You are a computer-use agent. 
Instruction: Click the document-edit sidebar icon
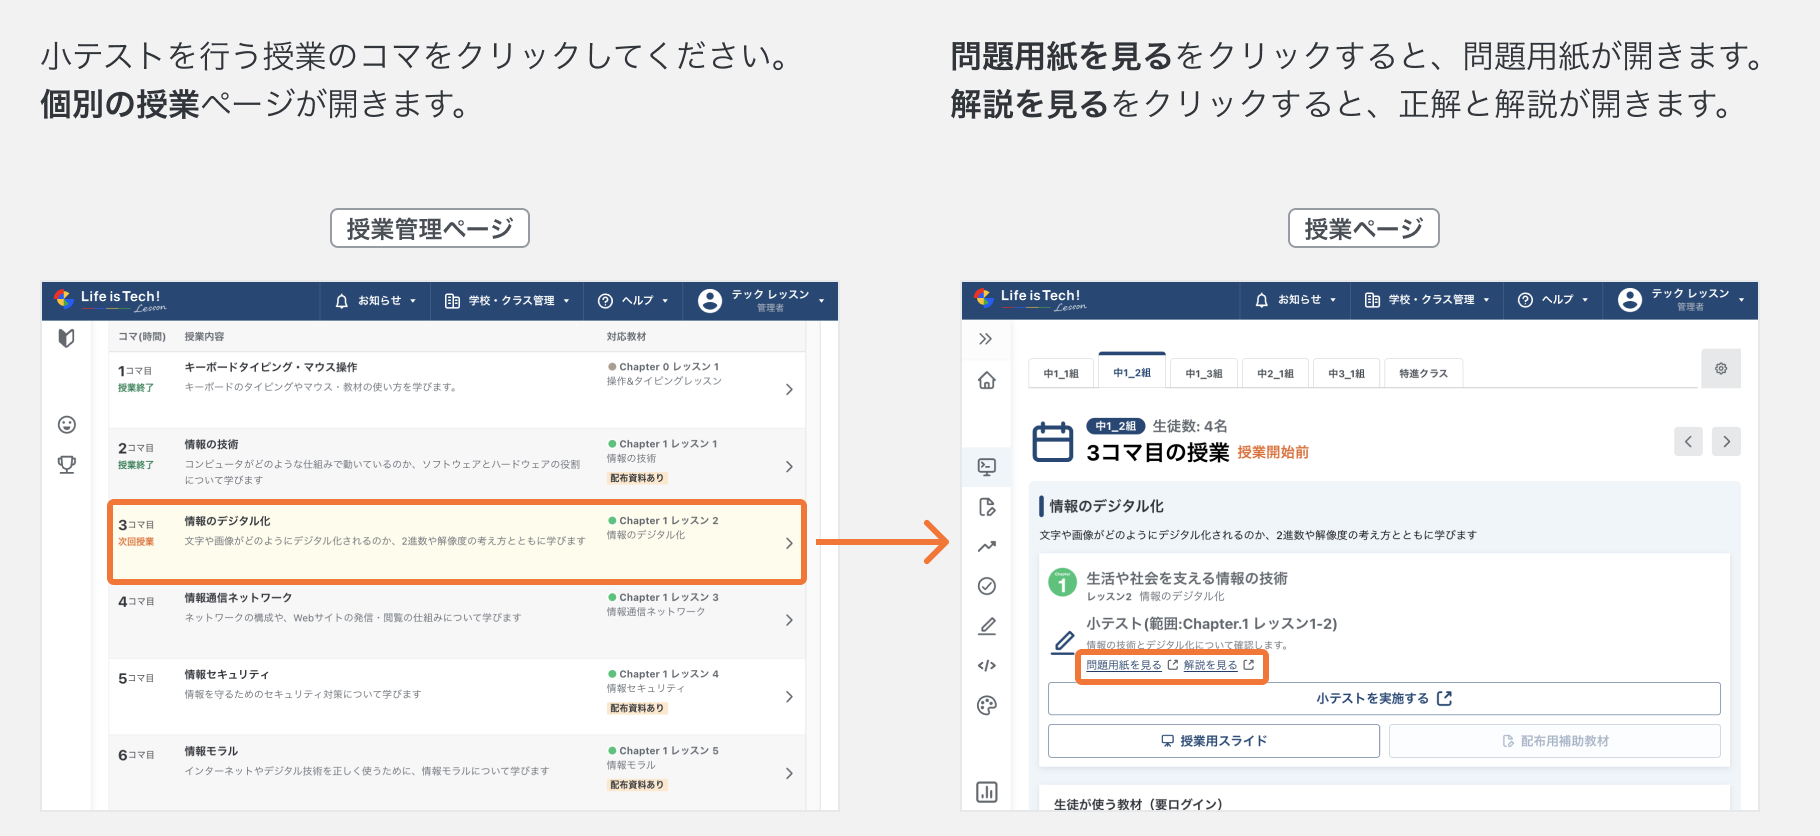click(987, 507)
